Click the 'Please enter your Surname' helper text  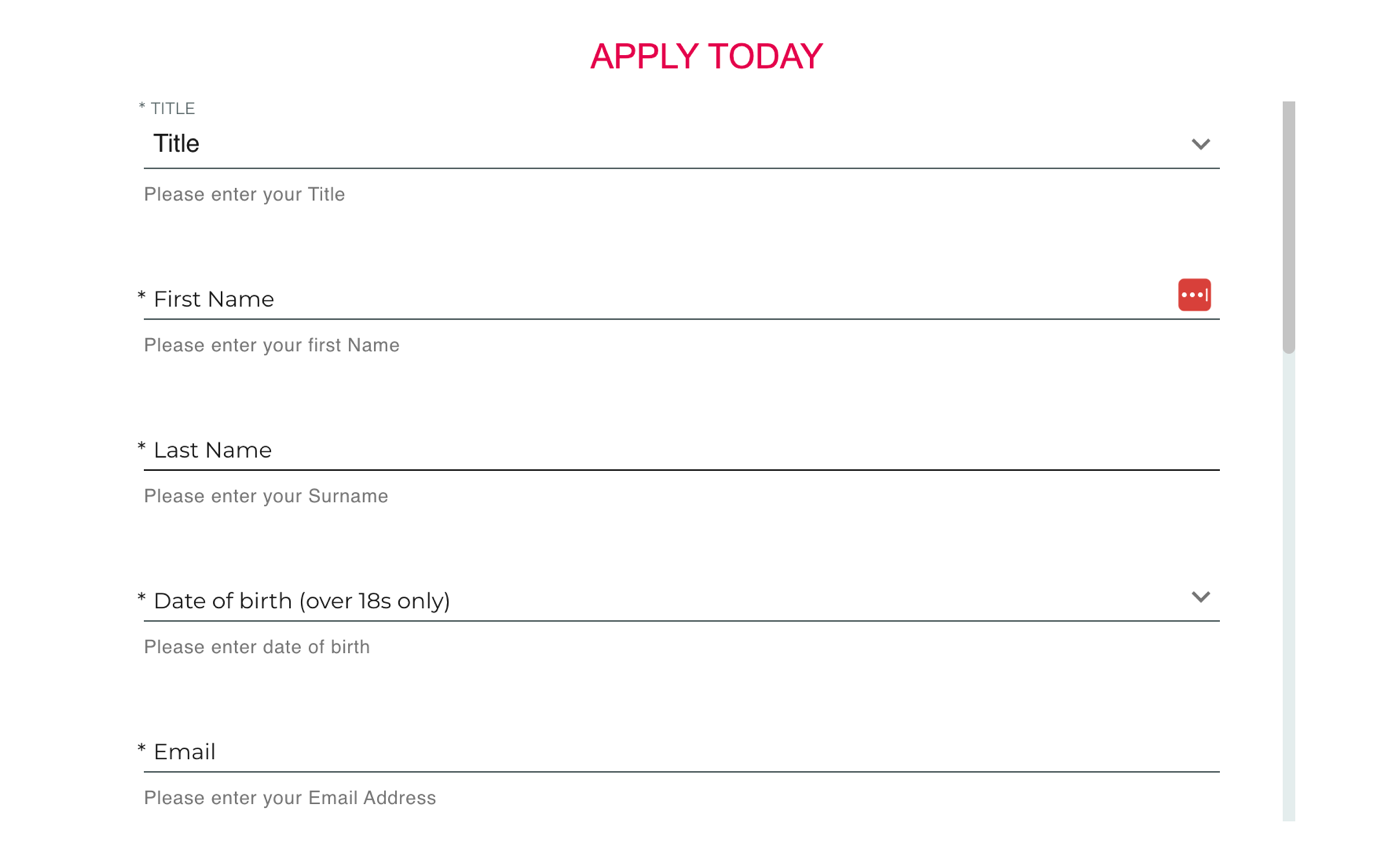point(266,496)
